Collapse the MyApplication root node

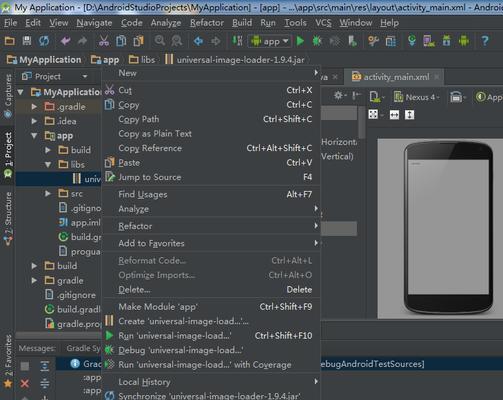click(x=21, y=92)
